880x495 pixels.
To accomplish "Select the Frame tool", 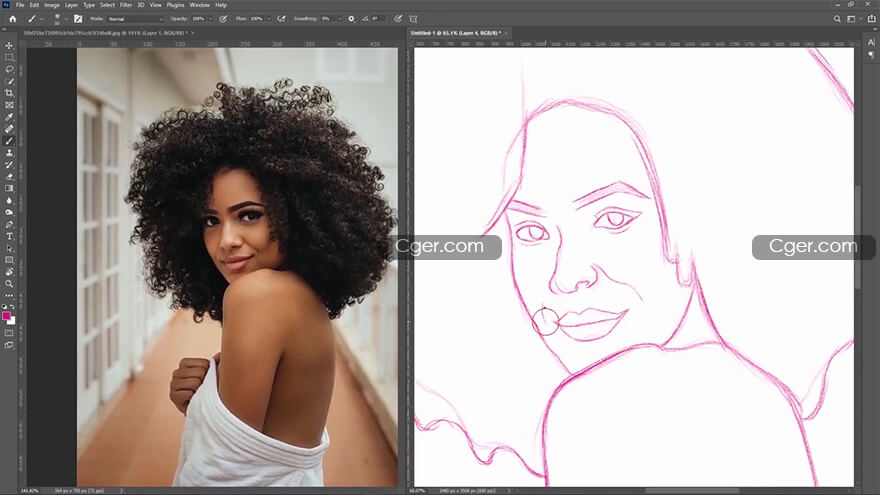I will click(x=9, y=105).
